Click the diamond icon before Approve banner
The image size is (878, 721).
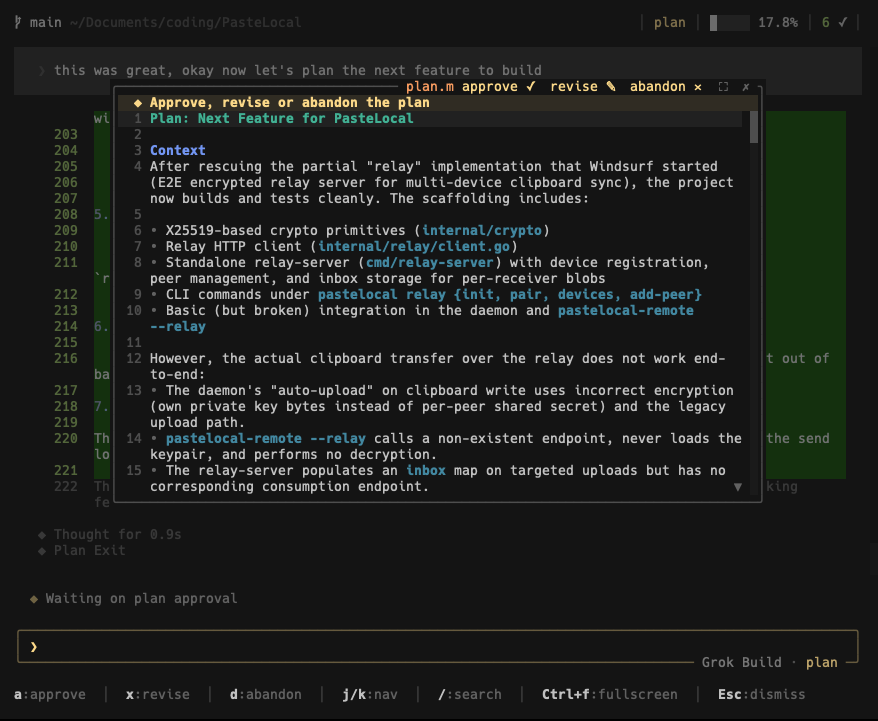point(138,103)
